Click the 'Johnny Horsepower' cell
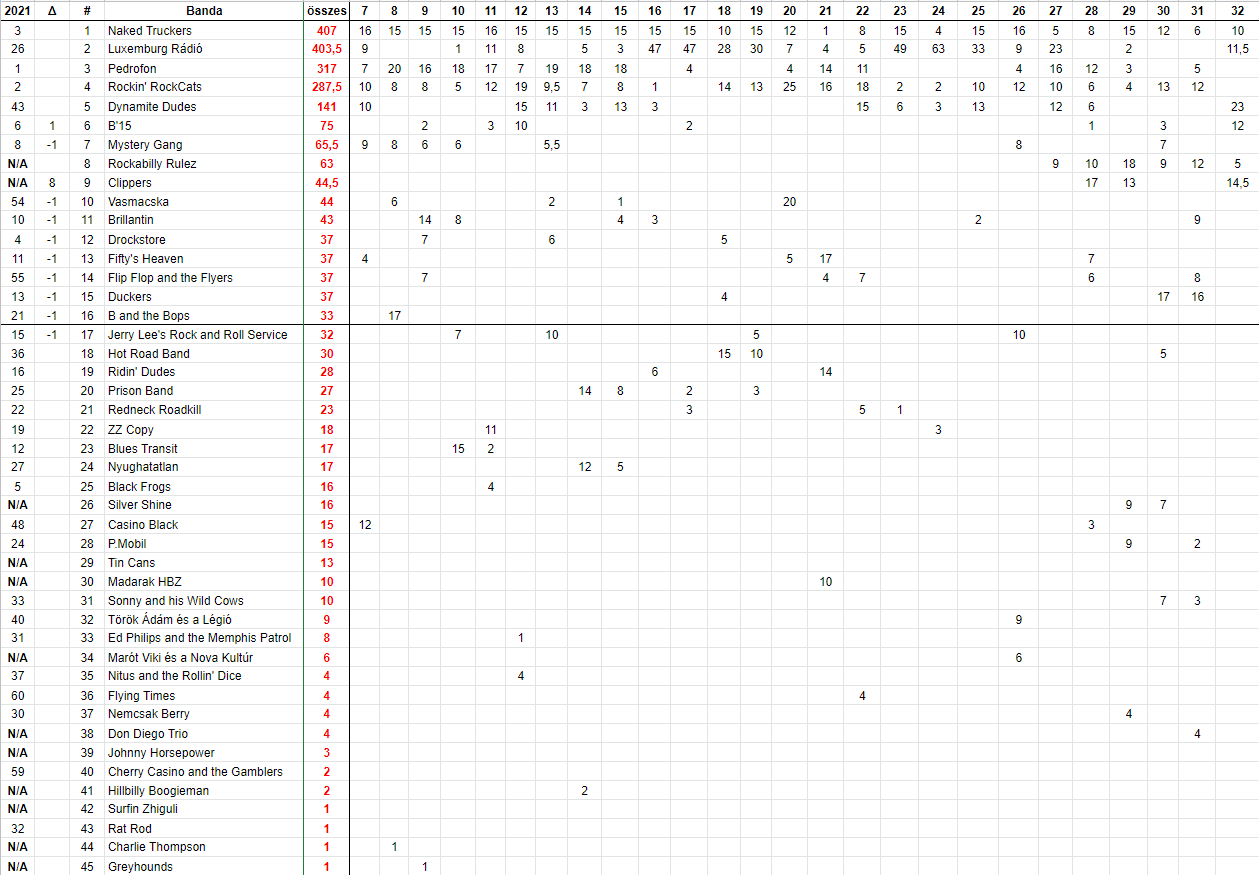1259x875 pixels. (204, 753)
